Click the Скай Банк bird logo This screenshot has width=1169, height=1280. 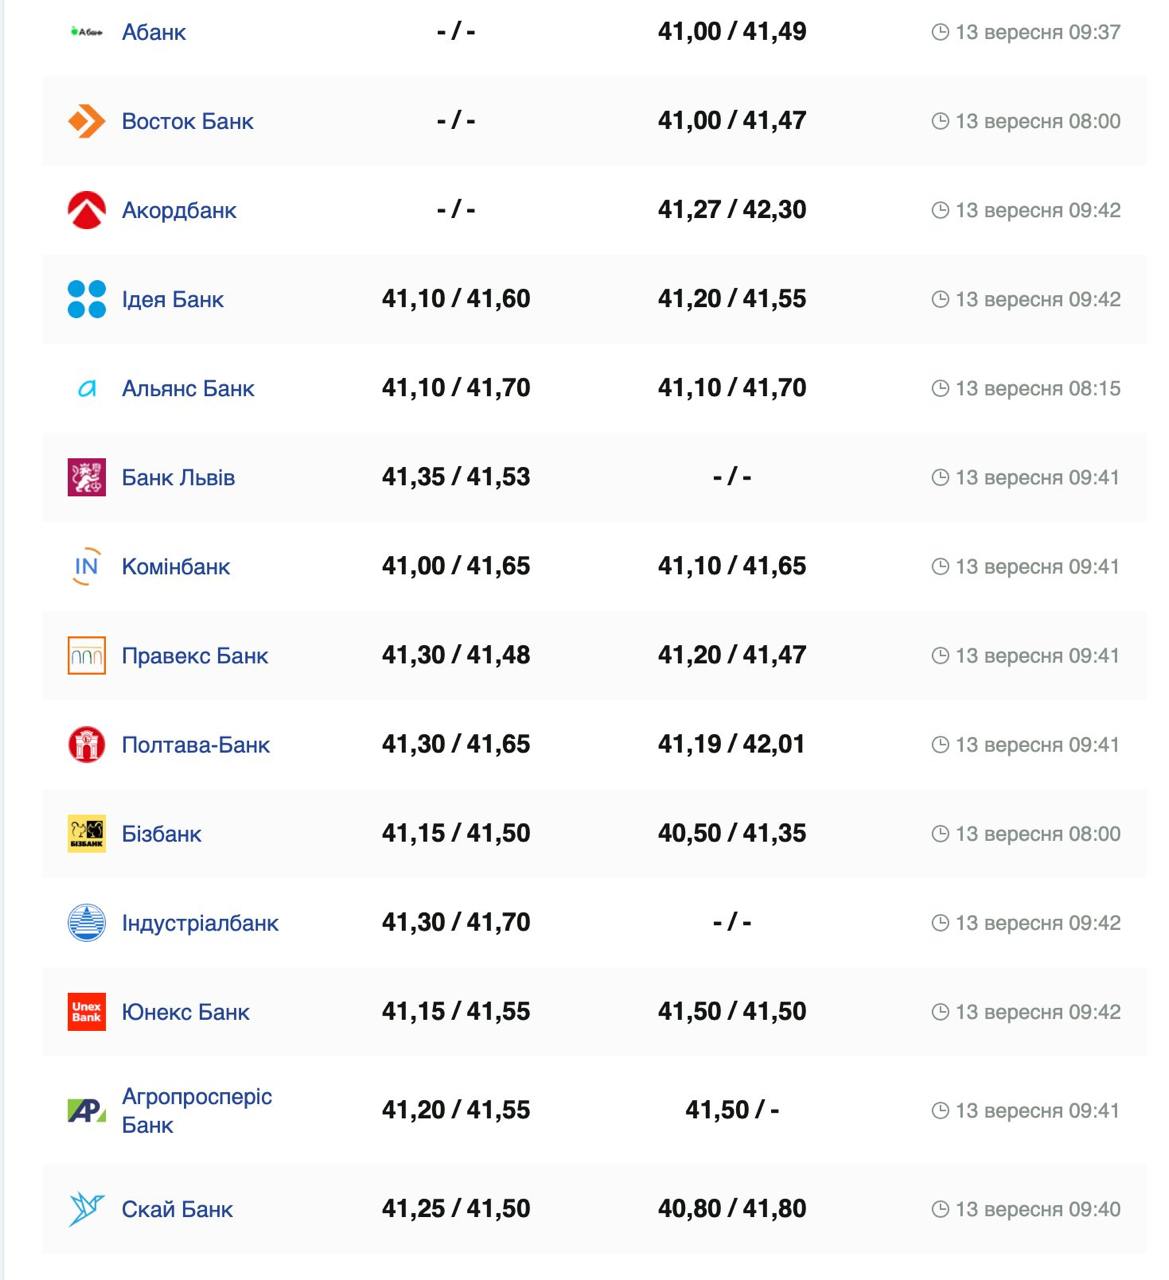point(86,1209)
